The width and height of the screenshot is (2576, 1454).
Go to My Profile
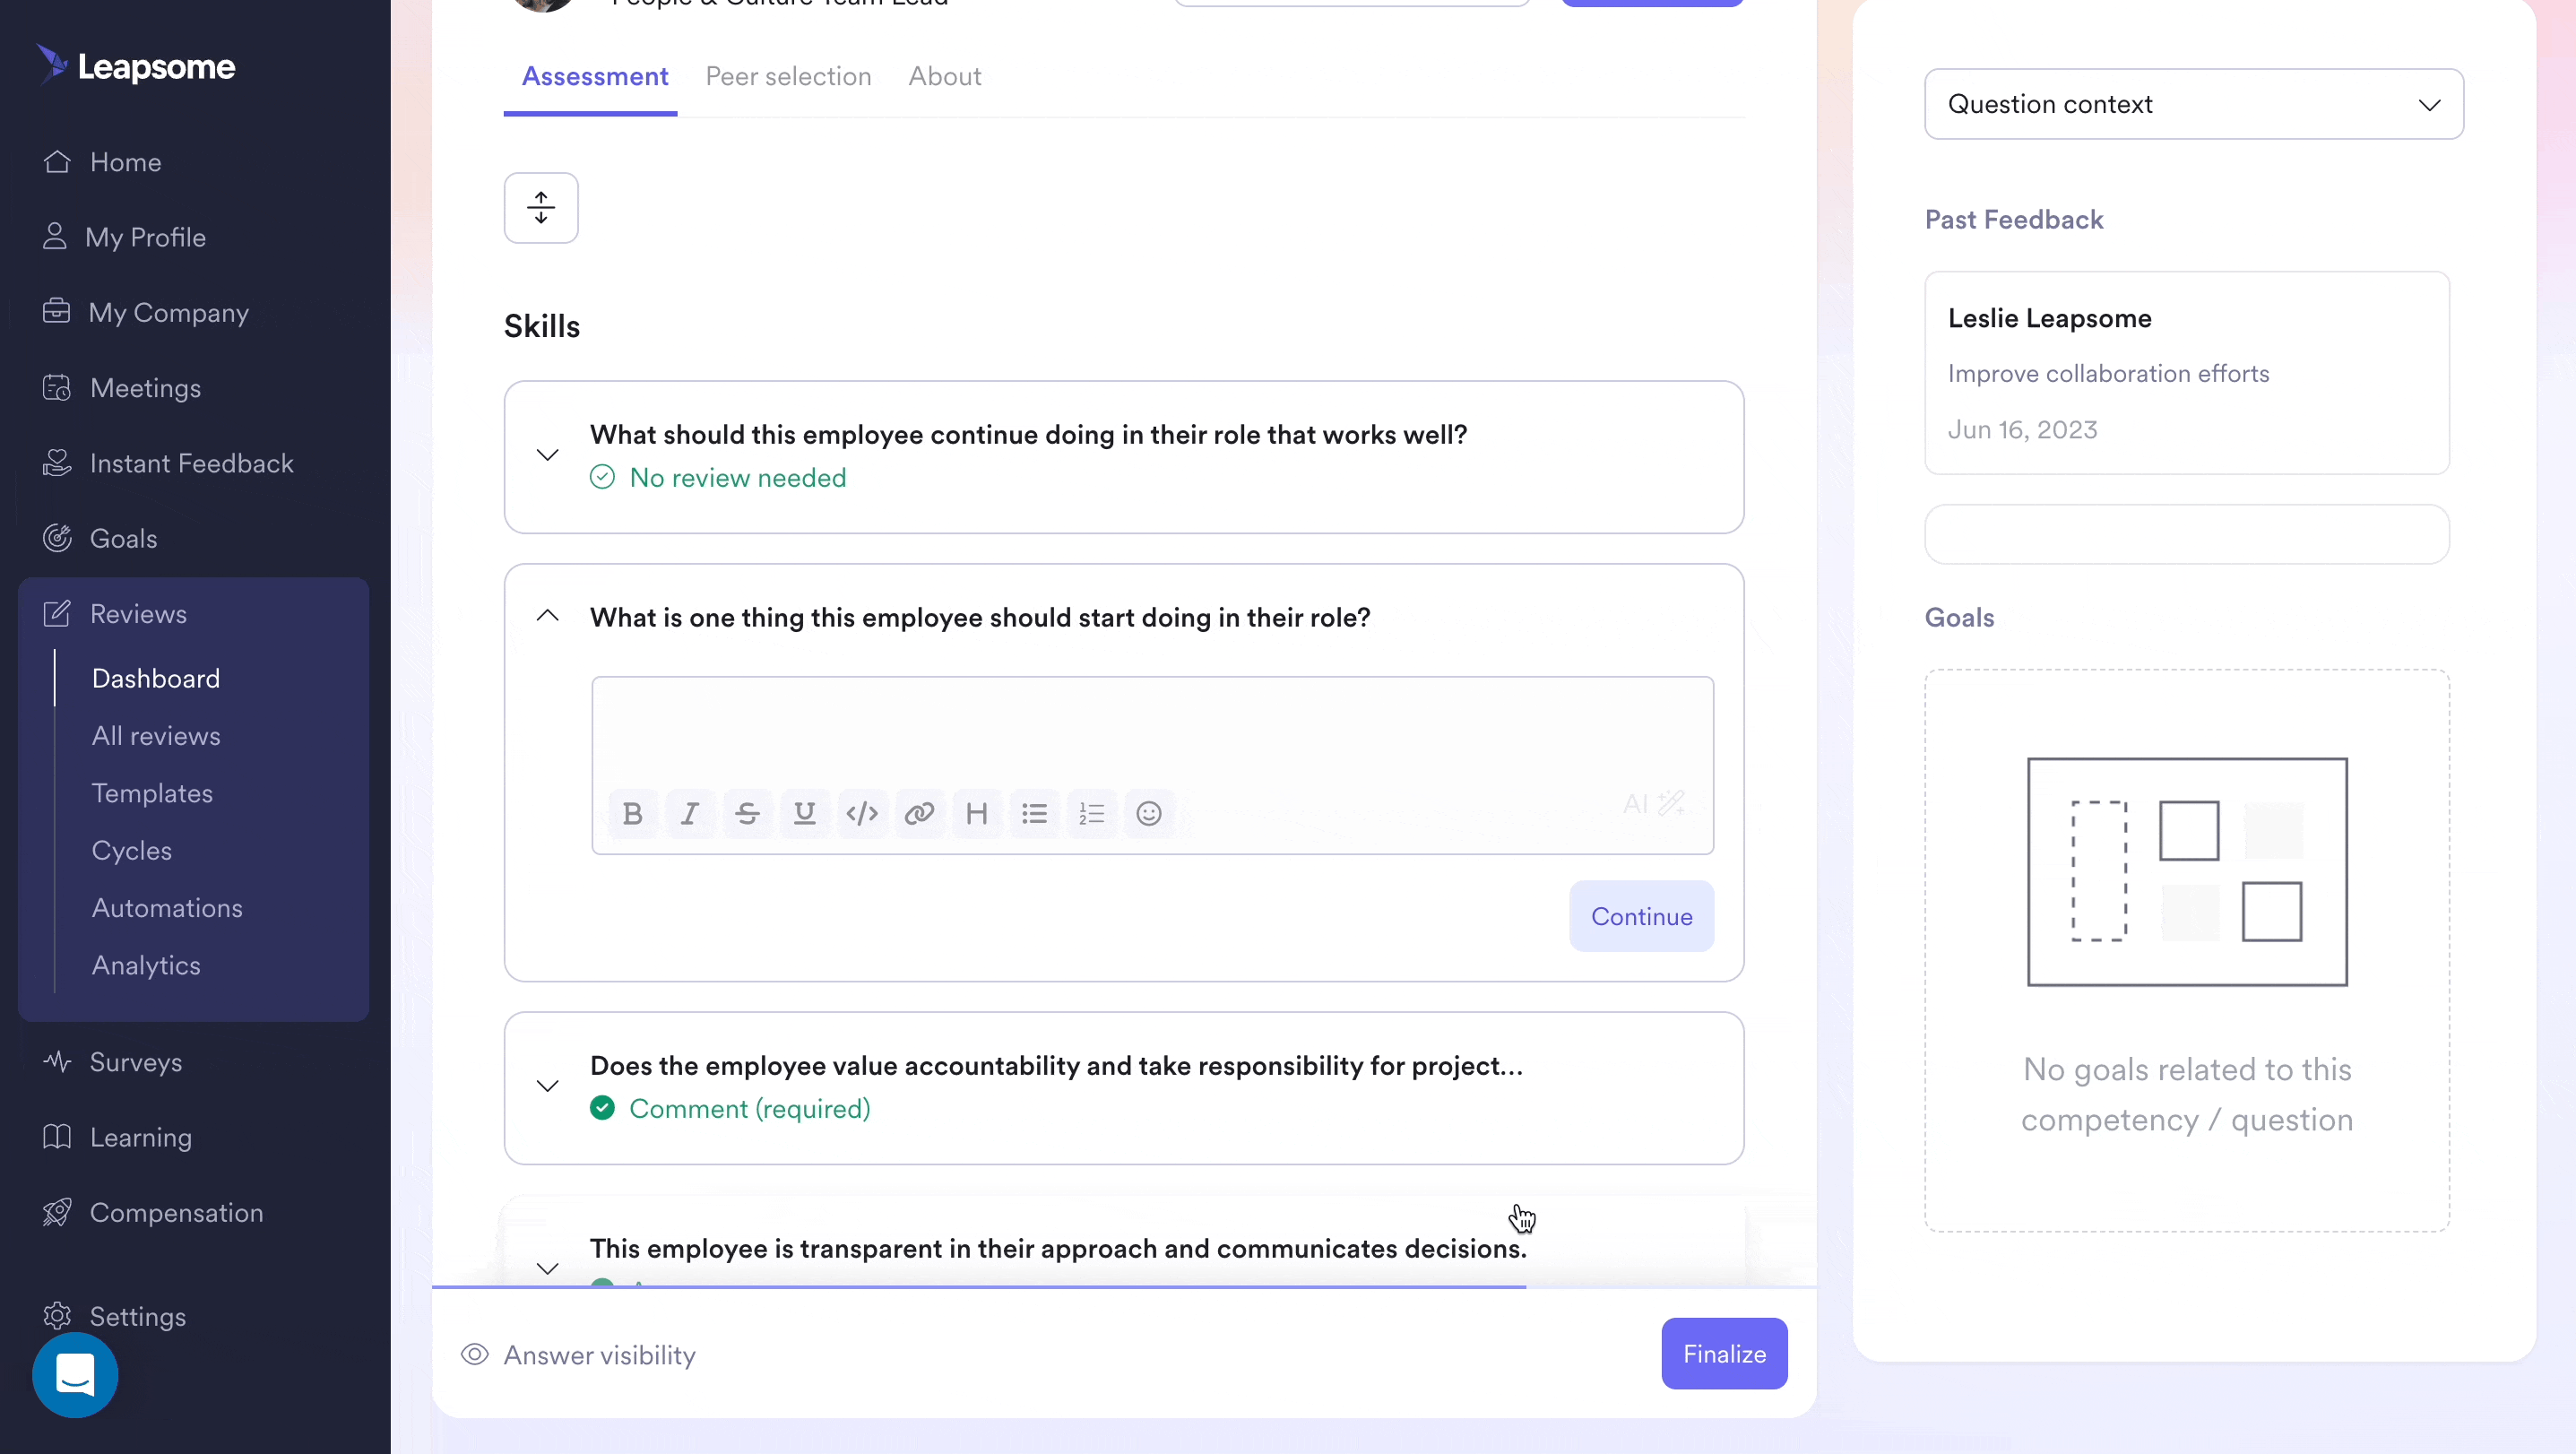click(124, 237)
